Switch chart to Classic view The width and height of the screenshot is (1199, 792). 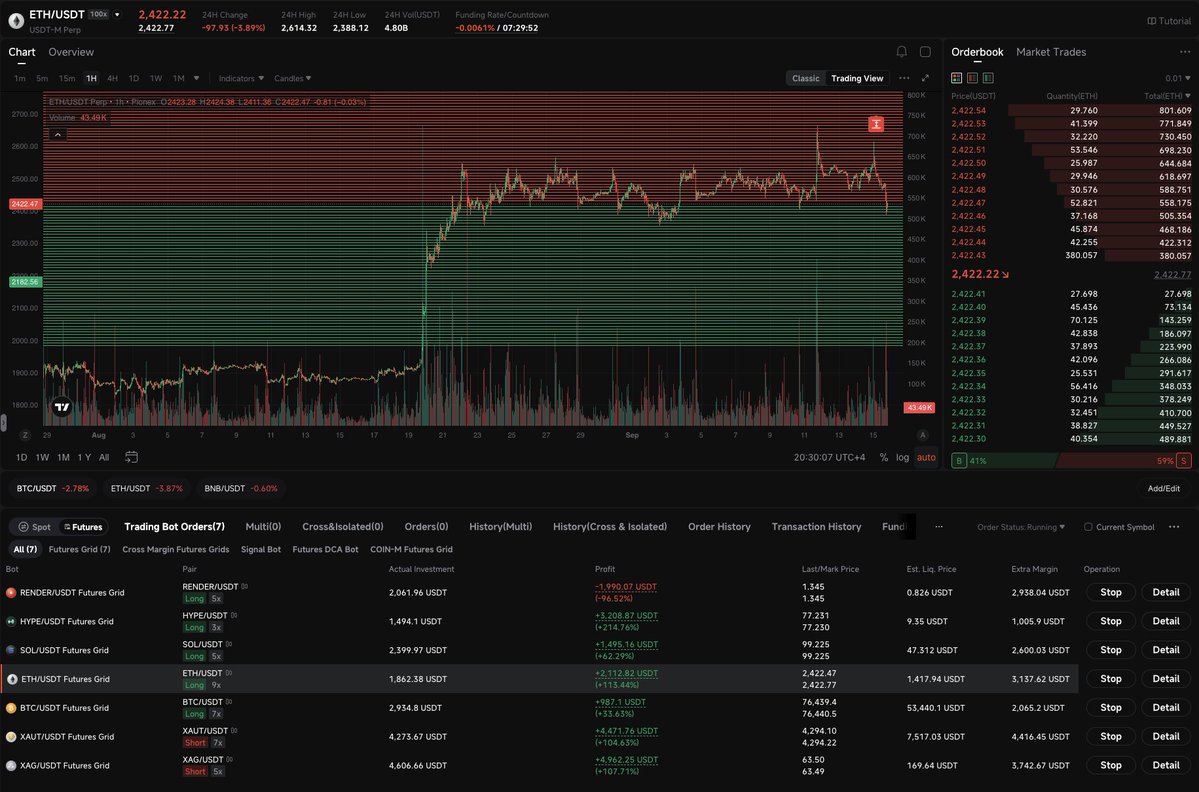point(805,78)
